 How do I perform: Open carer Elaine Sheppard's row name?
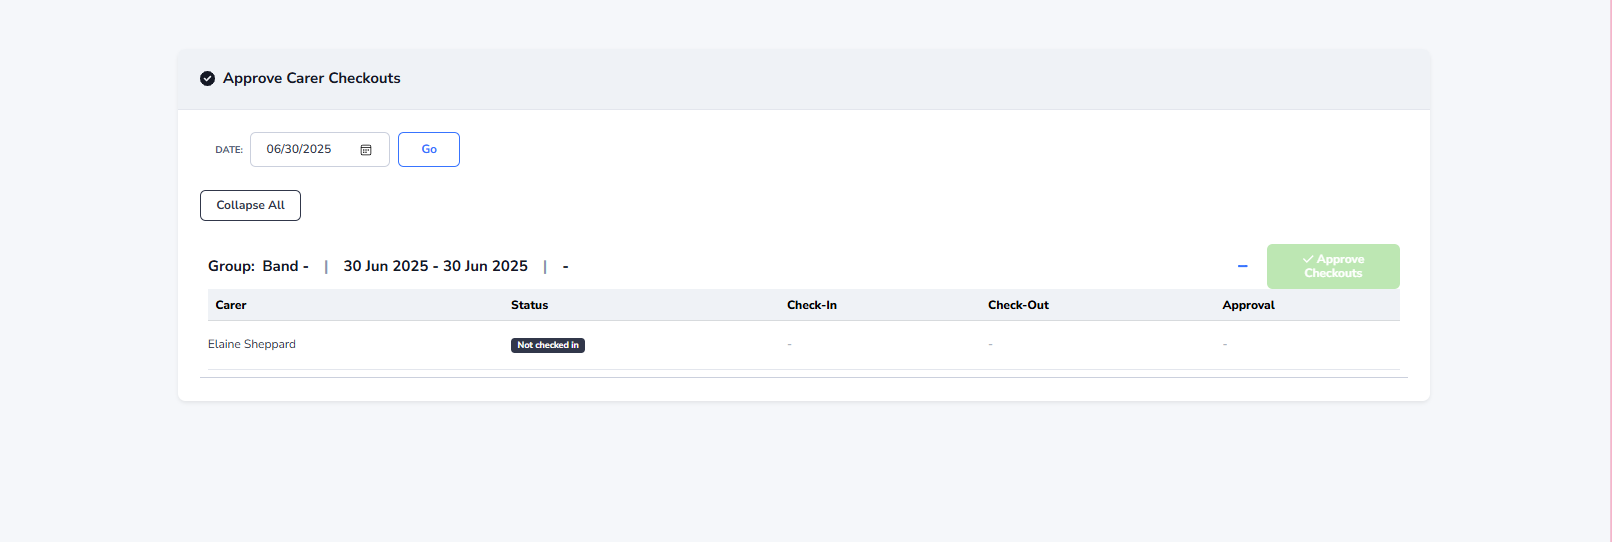point(252,344)
